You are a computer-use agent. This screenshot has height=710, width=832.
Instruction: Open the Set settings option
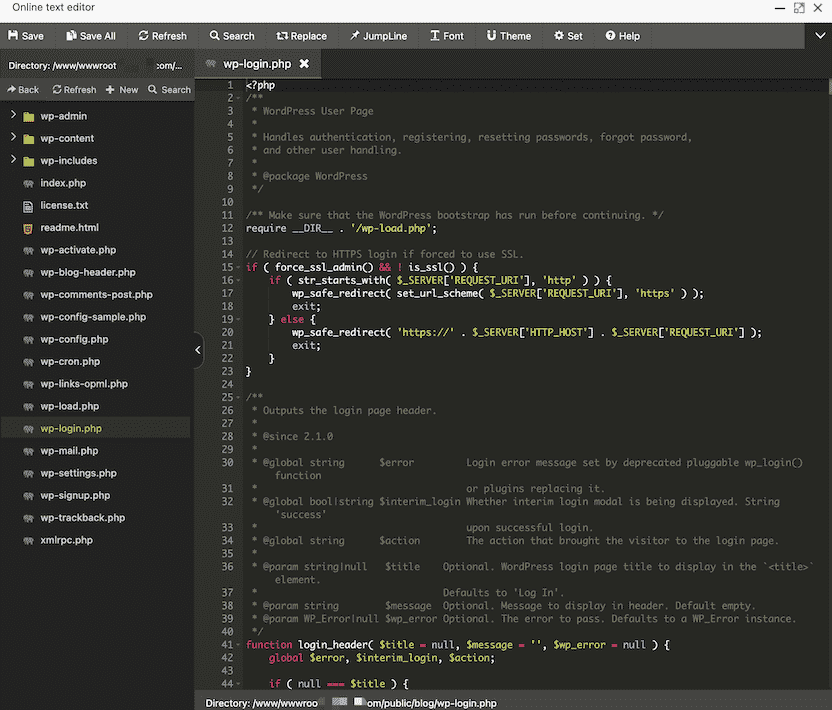[568, 36]
